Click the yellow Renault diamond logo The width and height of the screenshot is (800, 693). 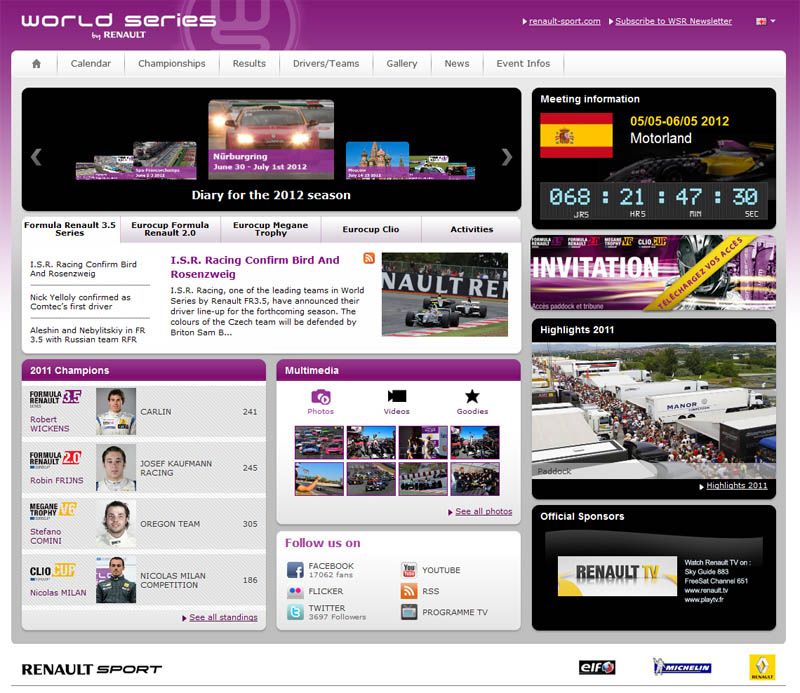(x=762, y=667)
